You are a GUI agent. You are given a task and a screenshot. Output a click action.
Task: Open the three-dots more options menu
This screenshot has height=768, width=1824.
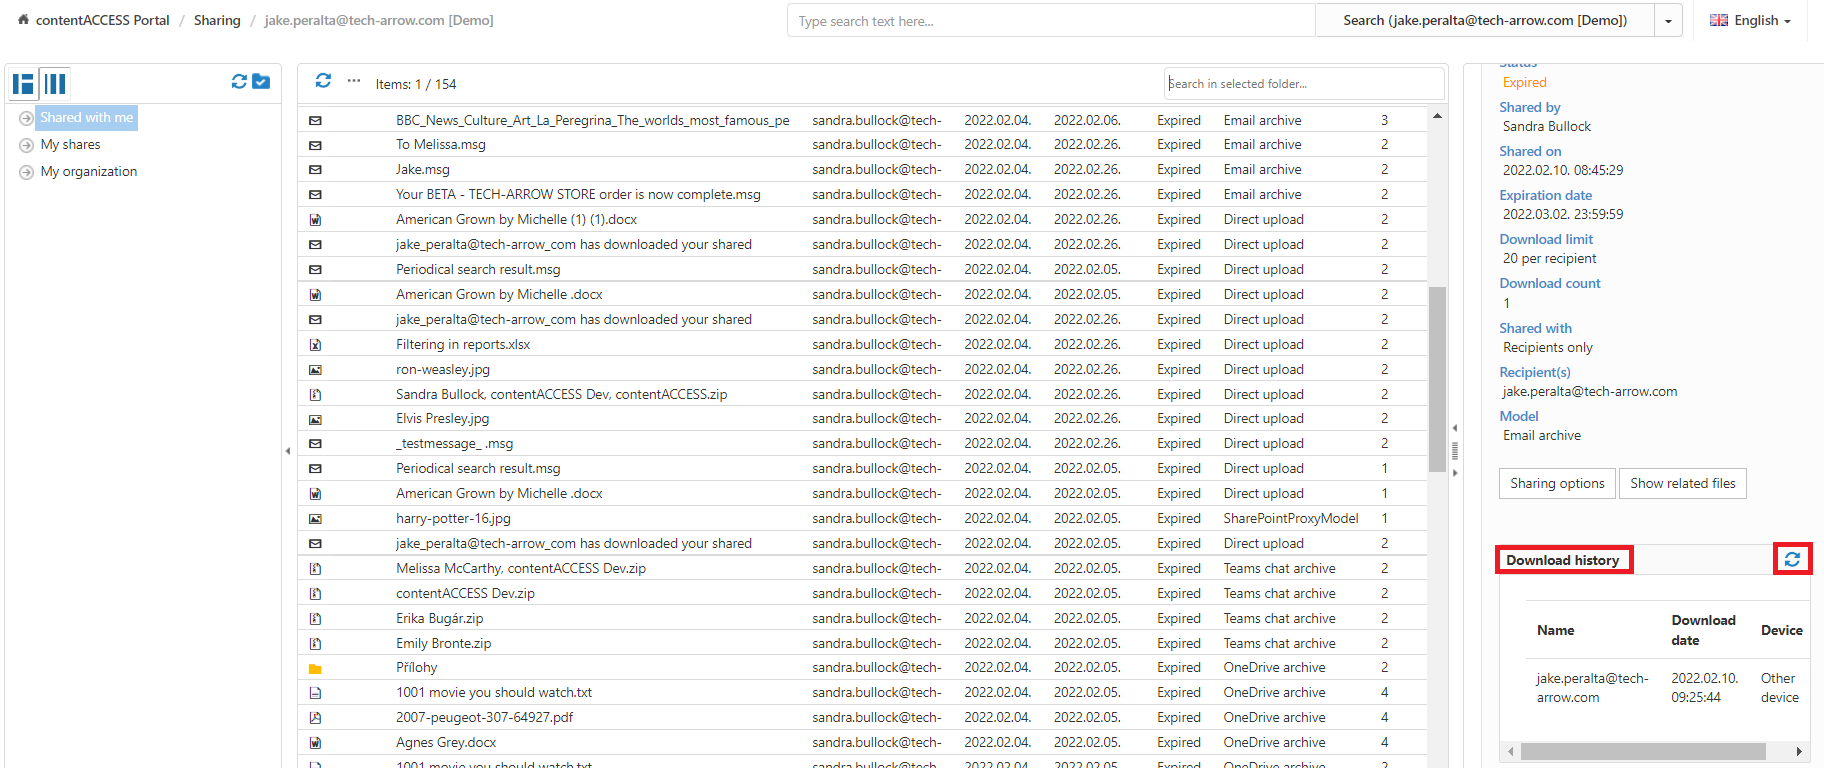(354, 81)
